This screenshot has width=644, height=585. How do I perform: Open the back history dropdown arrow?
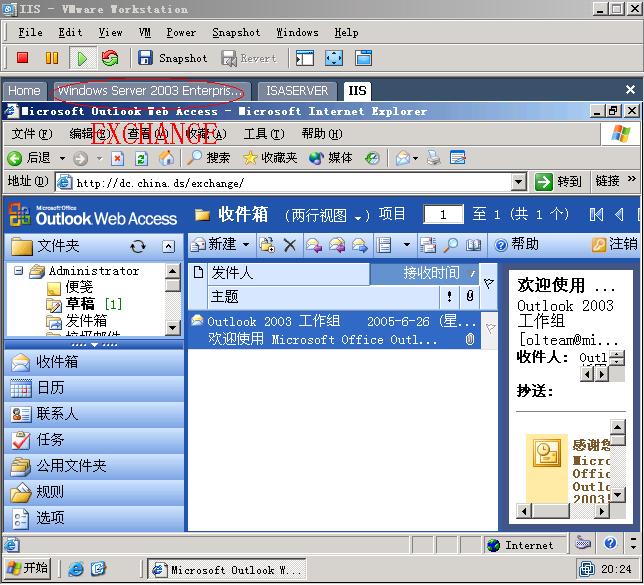coord(62,158)
